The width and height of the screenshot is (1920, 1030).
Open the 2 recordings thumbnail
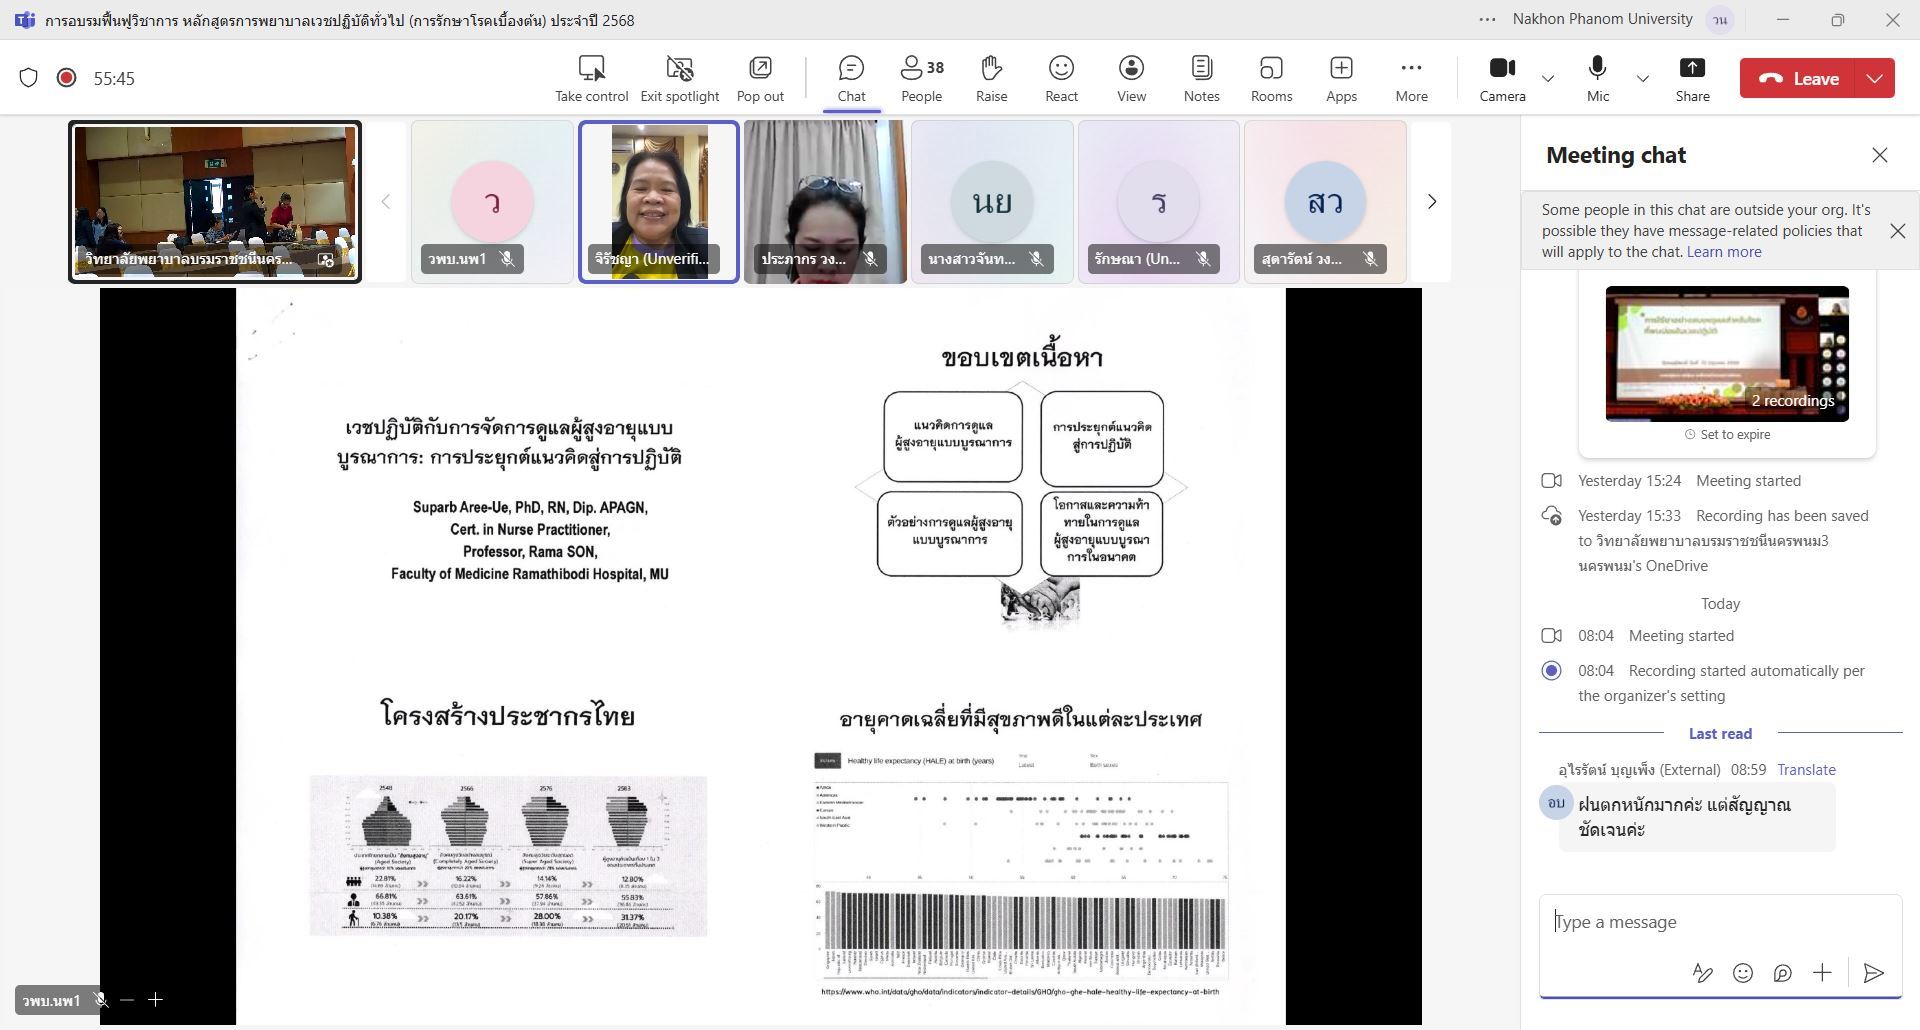[1727, 353]
